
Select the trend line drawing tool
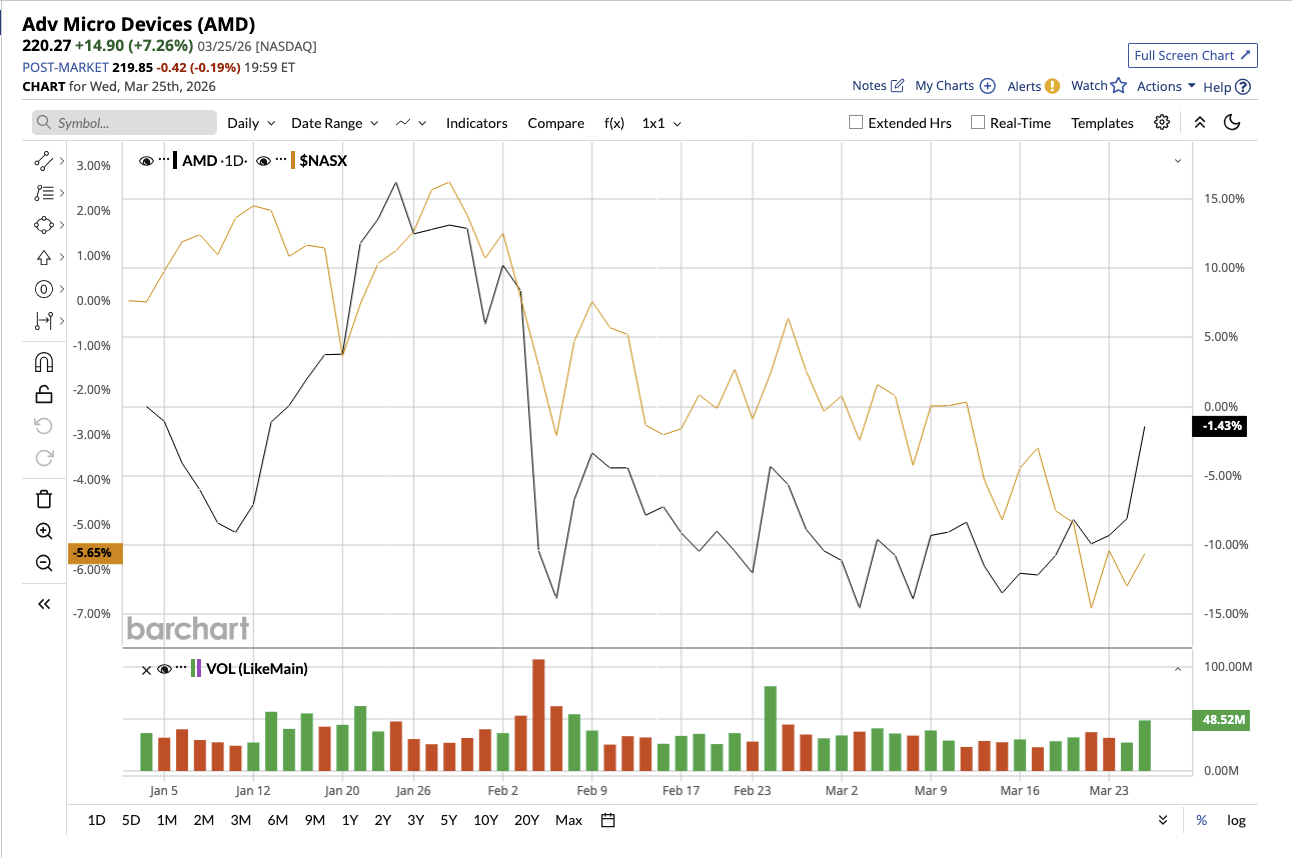43,160
